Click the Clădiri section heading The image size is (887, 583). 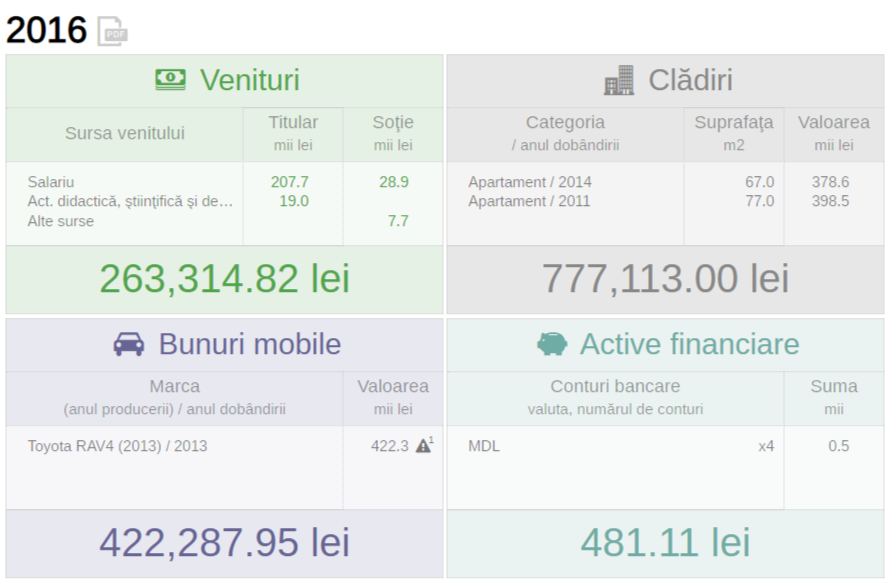[x=690, y=80]
